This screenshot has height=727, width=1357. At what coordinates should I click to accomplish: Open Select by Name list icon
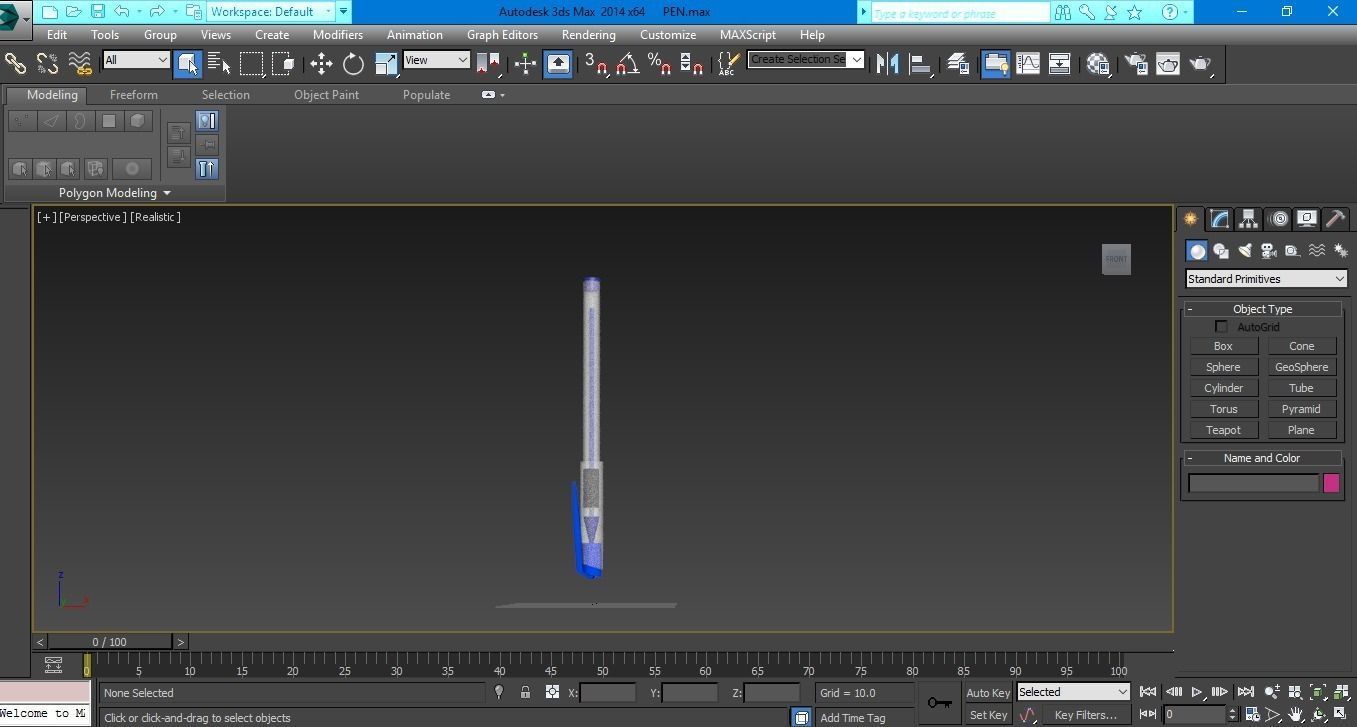click(219, 64)
